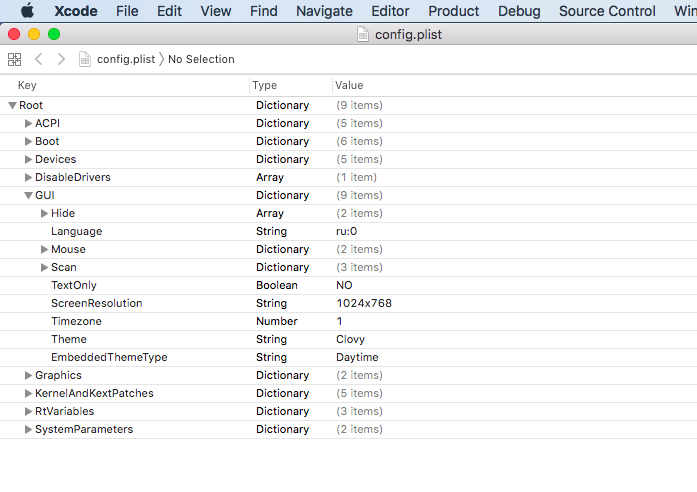The width and height of the screenshot is (697, 492).
Task: Click the NO value of TextOnly
Action: click(x=344, y=285)
